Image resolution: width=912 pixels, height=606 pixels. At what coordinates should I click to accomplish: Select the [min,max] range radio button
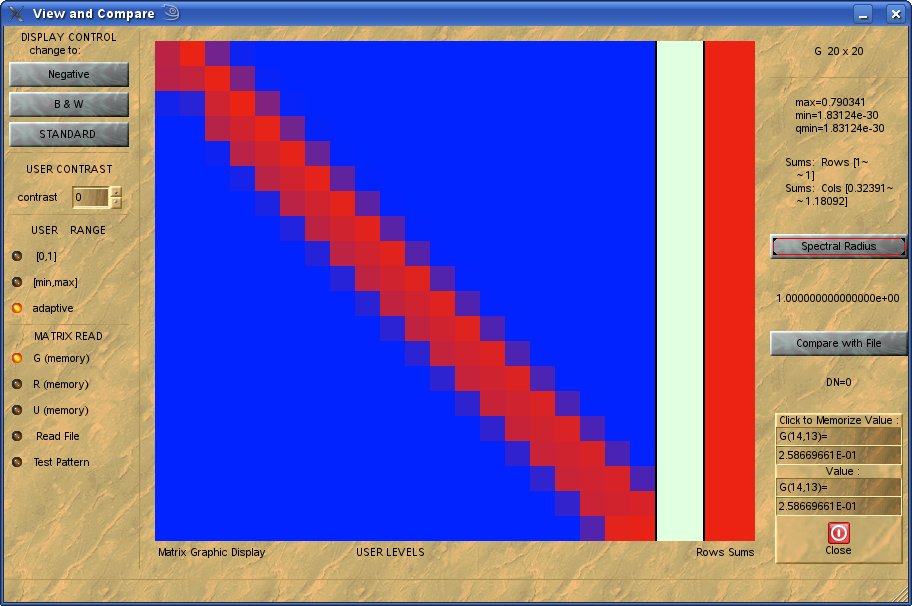17,282
